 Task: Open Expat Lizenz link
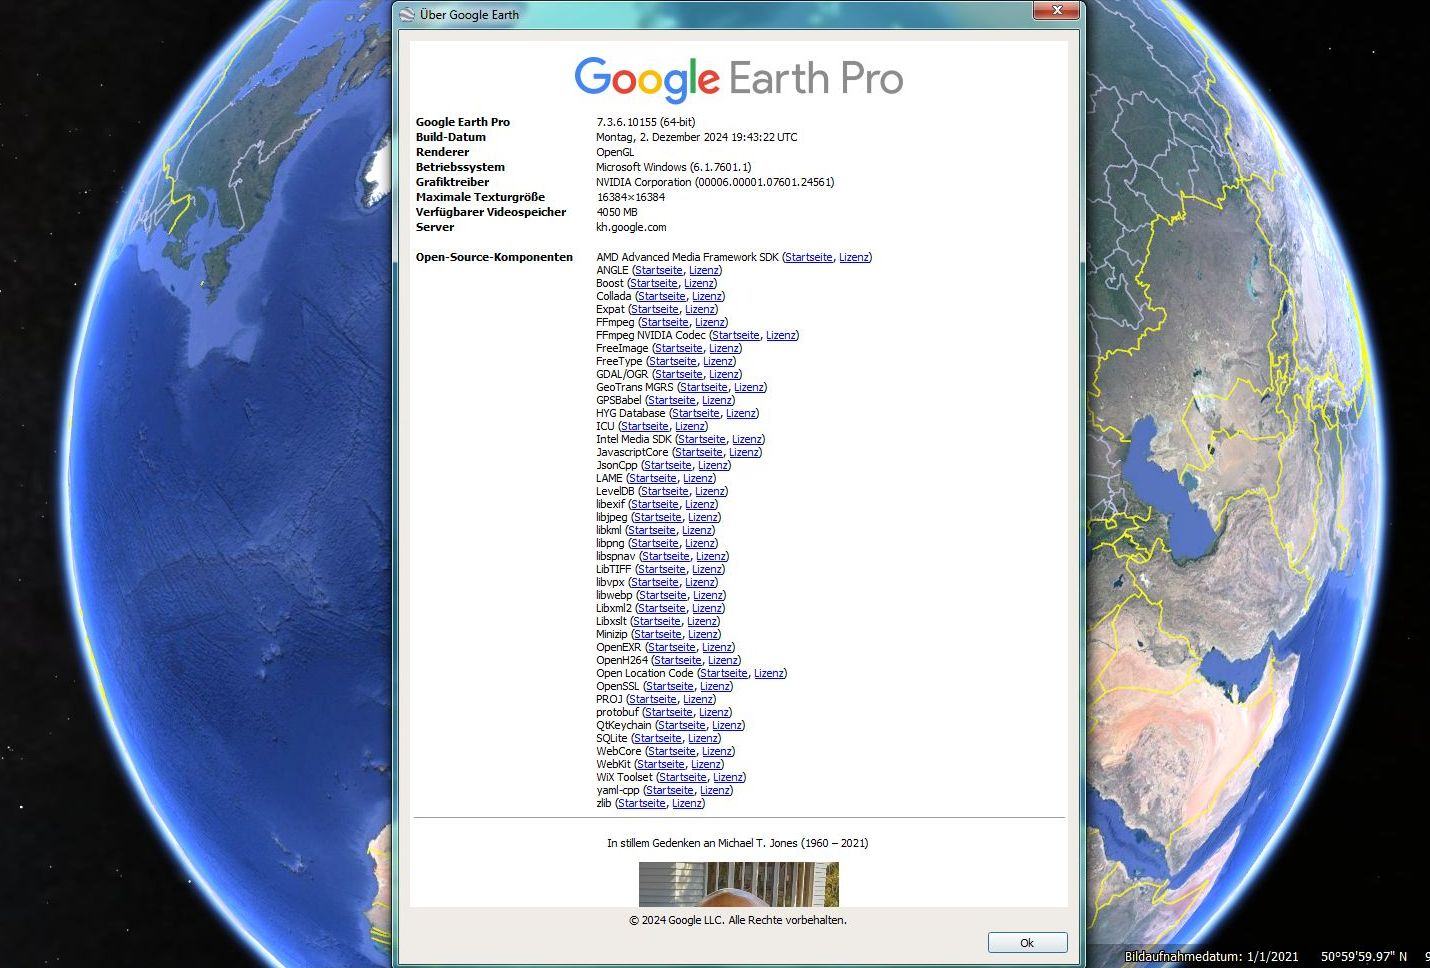(x=700, y=309)
